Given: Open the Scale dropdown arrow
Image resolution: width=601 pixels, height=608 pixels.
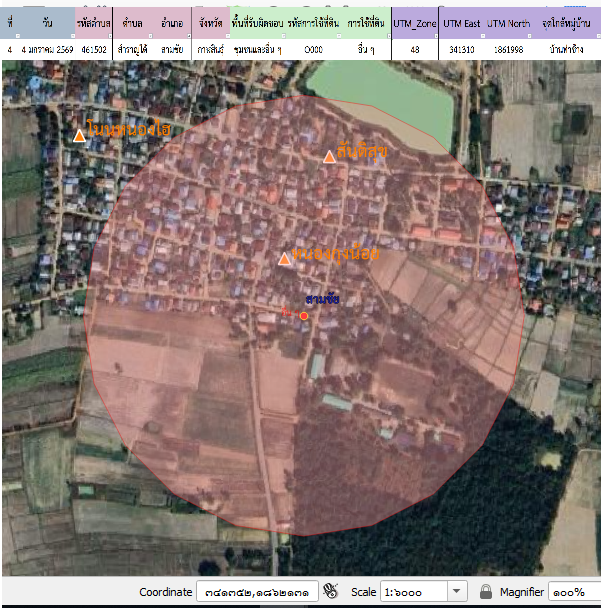Looking at the screenshot, I should pyautogui.click(x=457, y=592).
